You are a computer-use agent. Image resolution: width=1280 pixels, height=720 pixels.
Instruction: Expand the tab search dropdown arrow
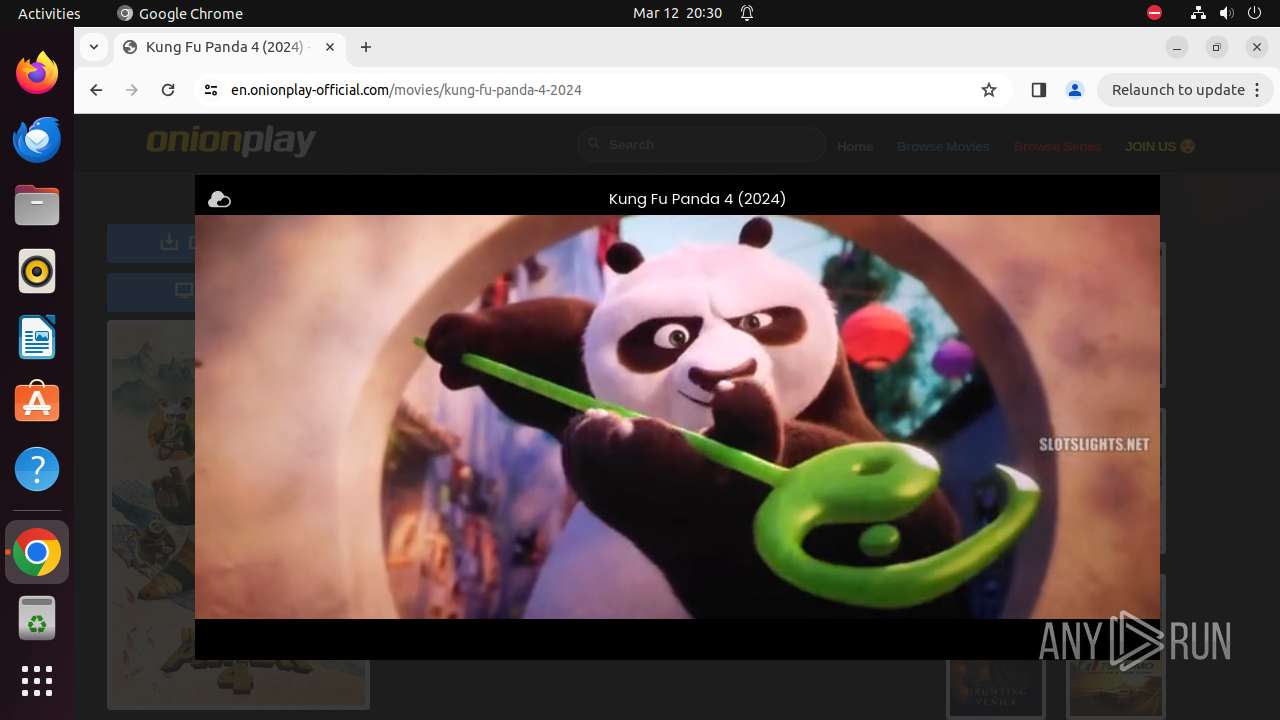pyautogui.click(x=93, y=47)
